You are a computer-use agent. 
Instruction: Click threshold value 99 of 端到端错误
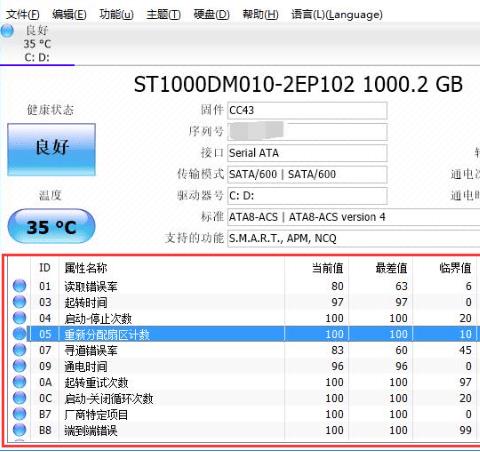pos(465,430)
